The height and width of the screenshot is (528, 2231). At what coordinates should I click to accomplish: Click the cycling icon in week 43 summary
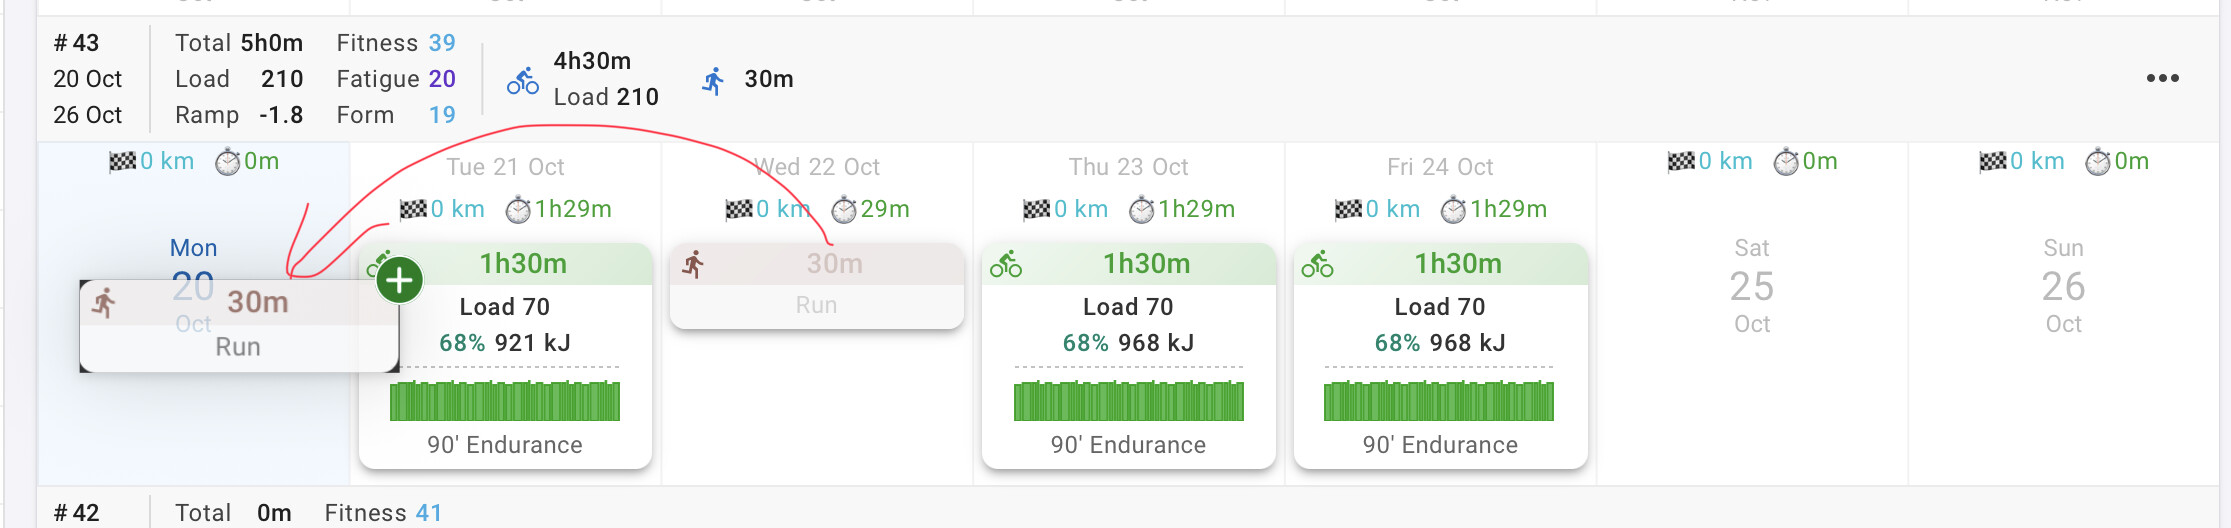(522, 80)
